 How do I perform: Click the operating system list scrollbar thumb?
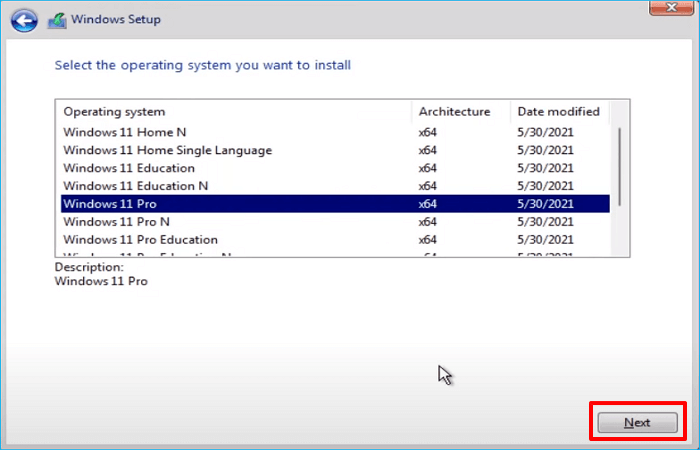tap(621, 165)
